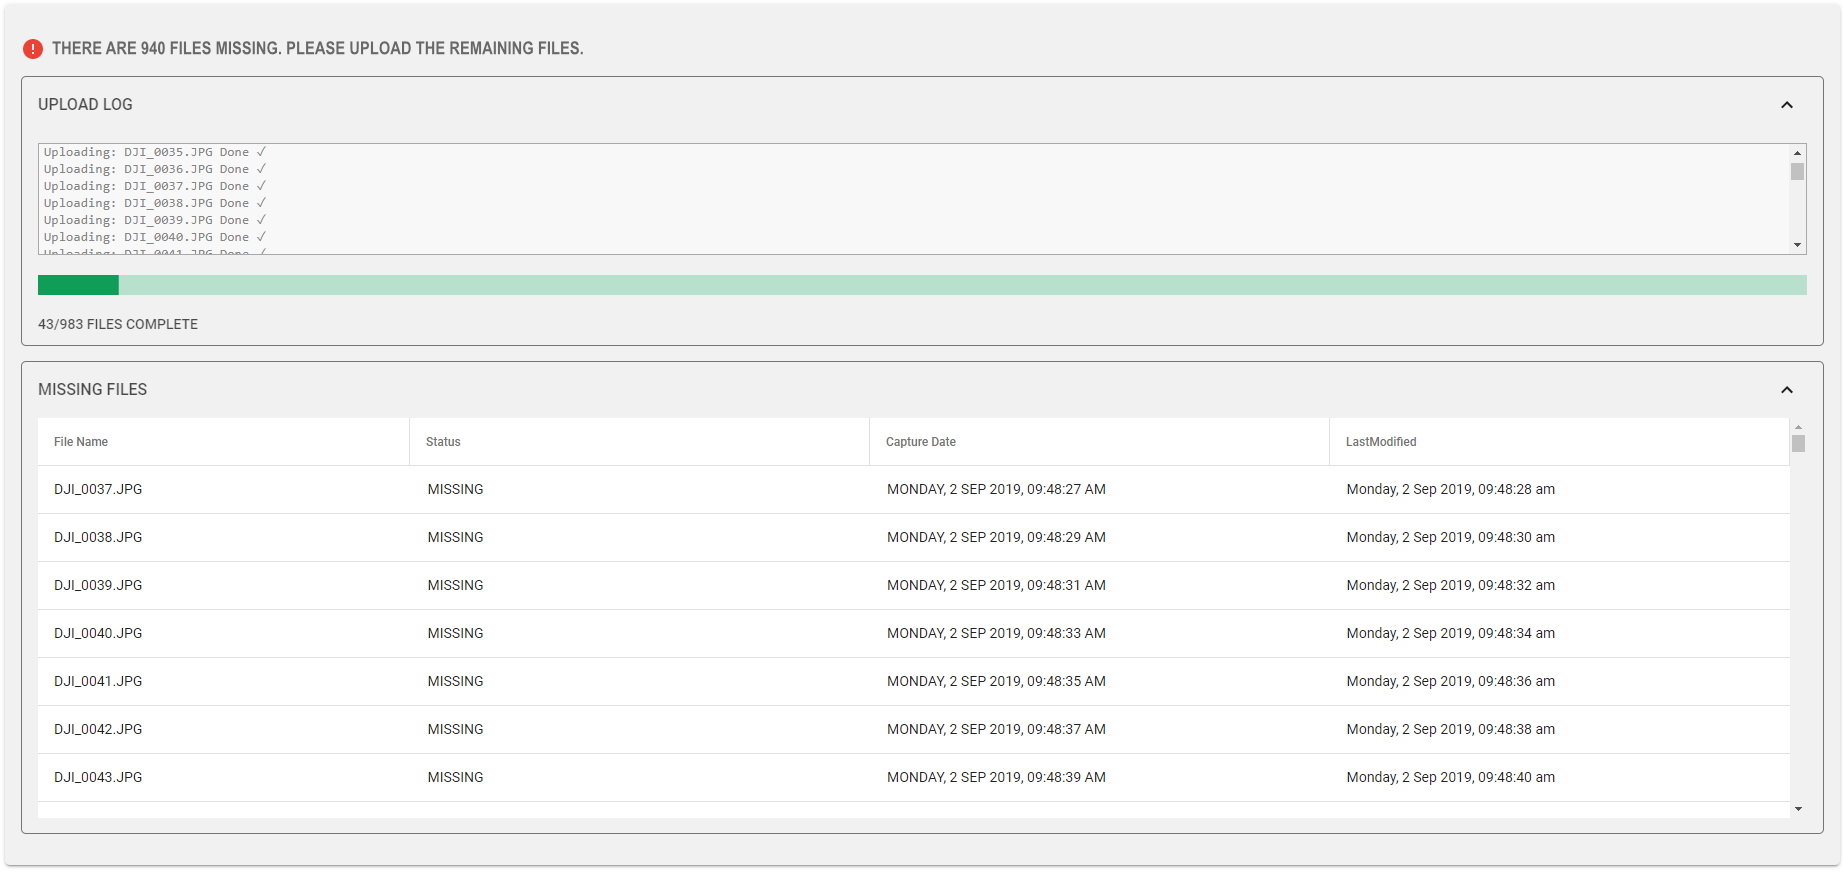The width and height of the screenshot is (1843, 873).
Task: Click capture date 09:48:37 AM cell
Action: (x=996, y=729)
